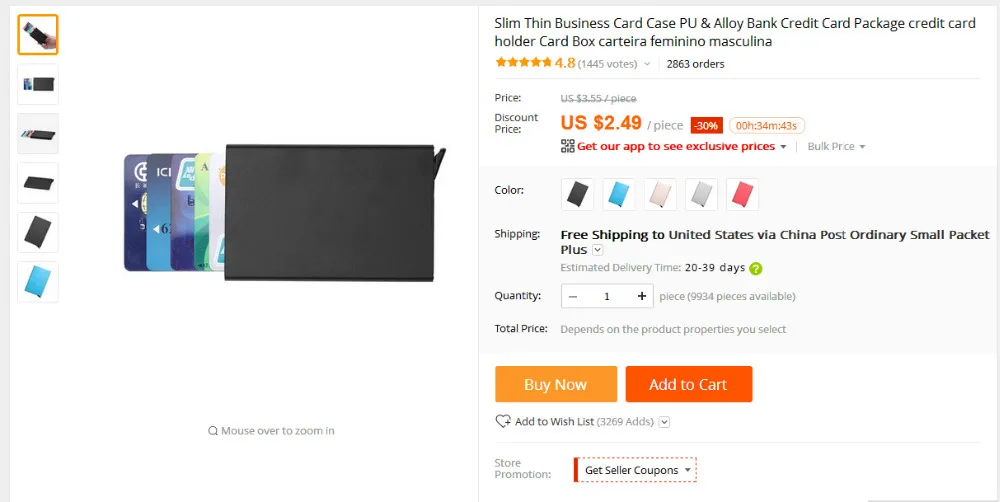Click the QR code icon for app prices

567,146
